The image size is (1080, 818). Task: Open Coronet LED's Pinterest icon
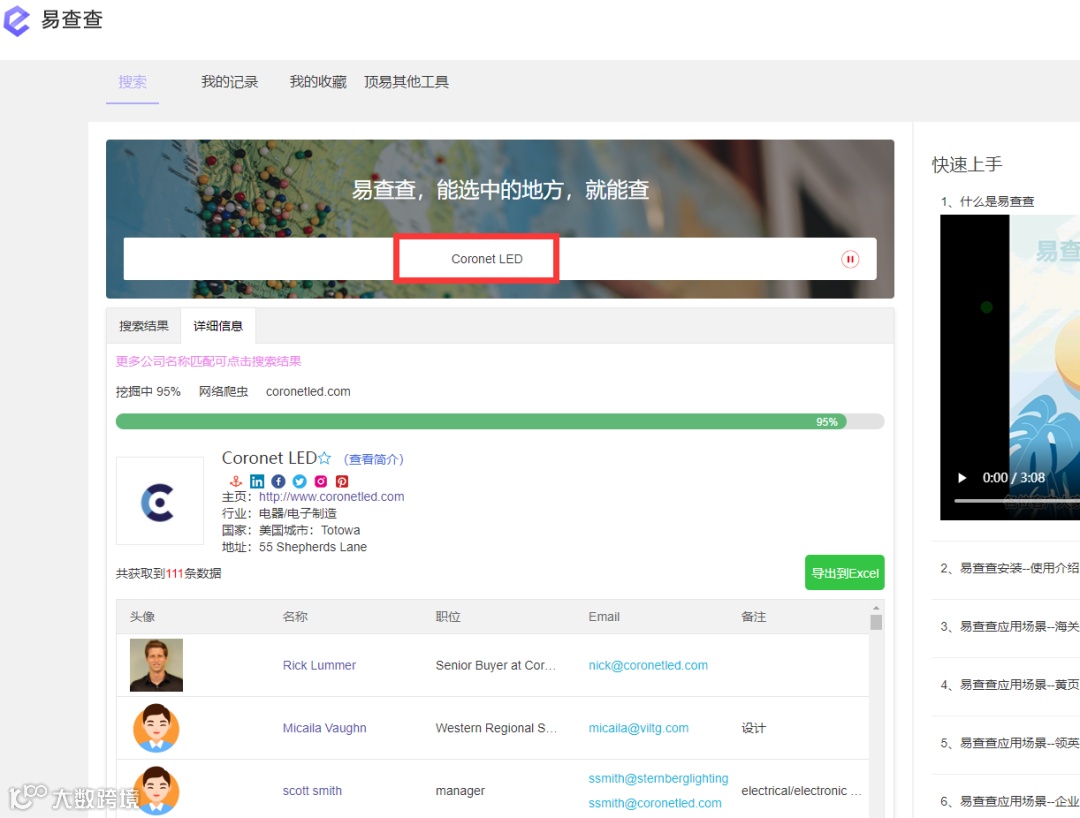tap(342, 481)
